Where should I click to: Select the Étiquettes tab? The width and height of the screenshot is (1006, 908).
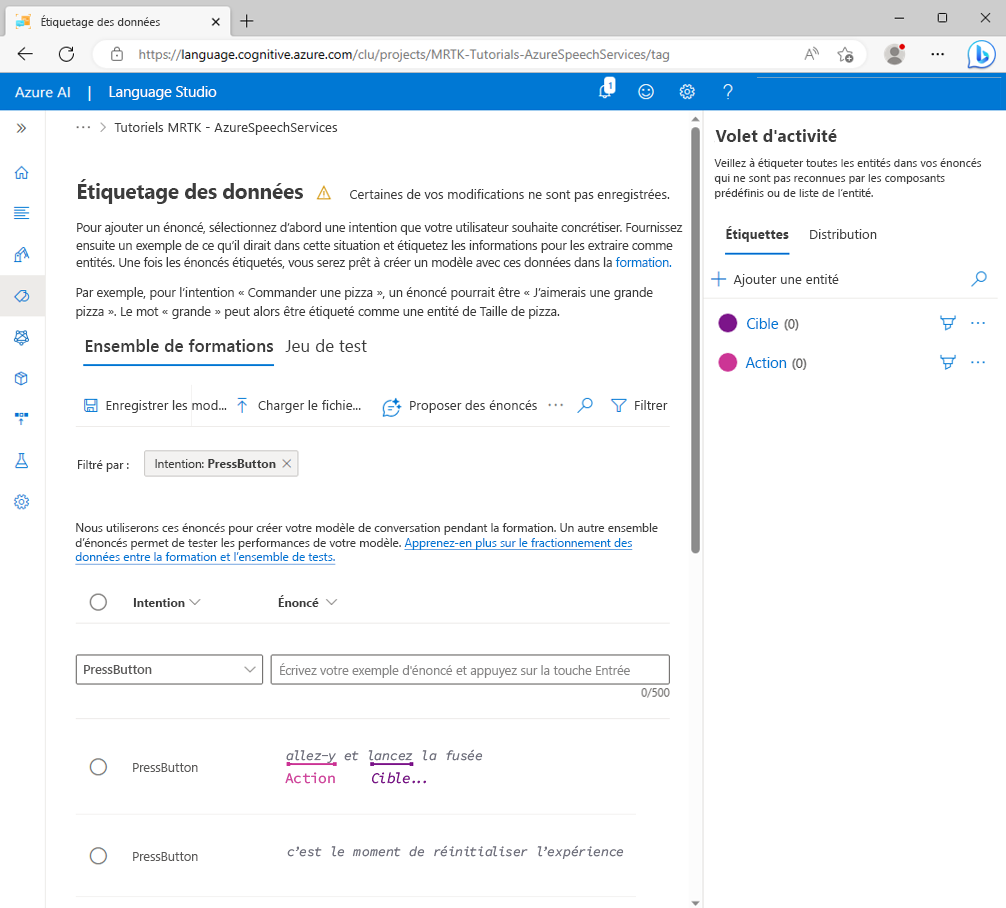click(757, 234)
